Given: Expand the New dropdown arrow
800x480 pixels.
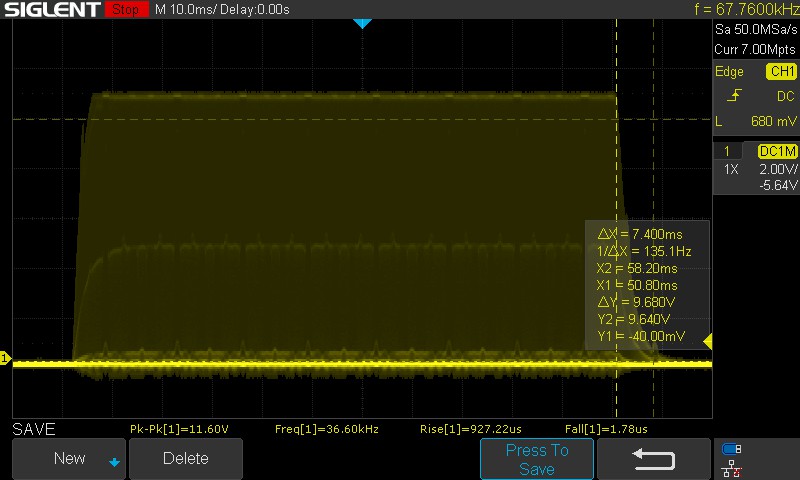Looking at the screenshot, I should coord(114,462).
